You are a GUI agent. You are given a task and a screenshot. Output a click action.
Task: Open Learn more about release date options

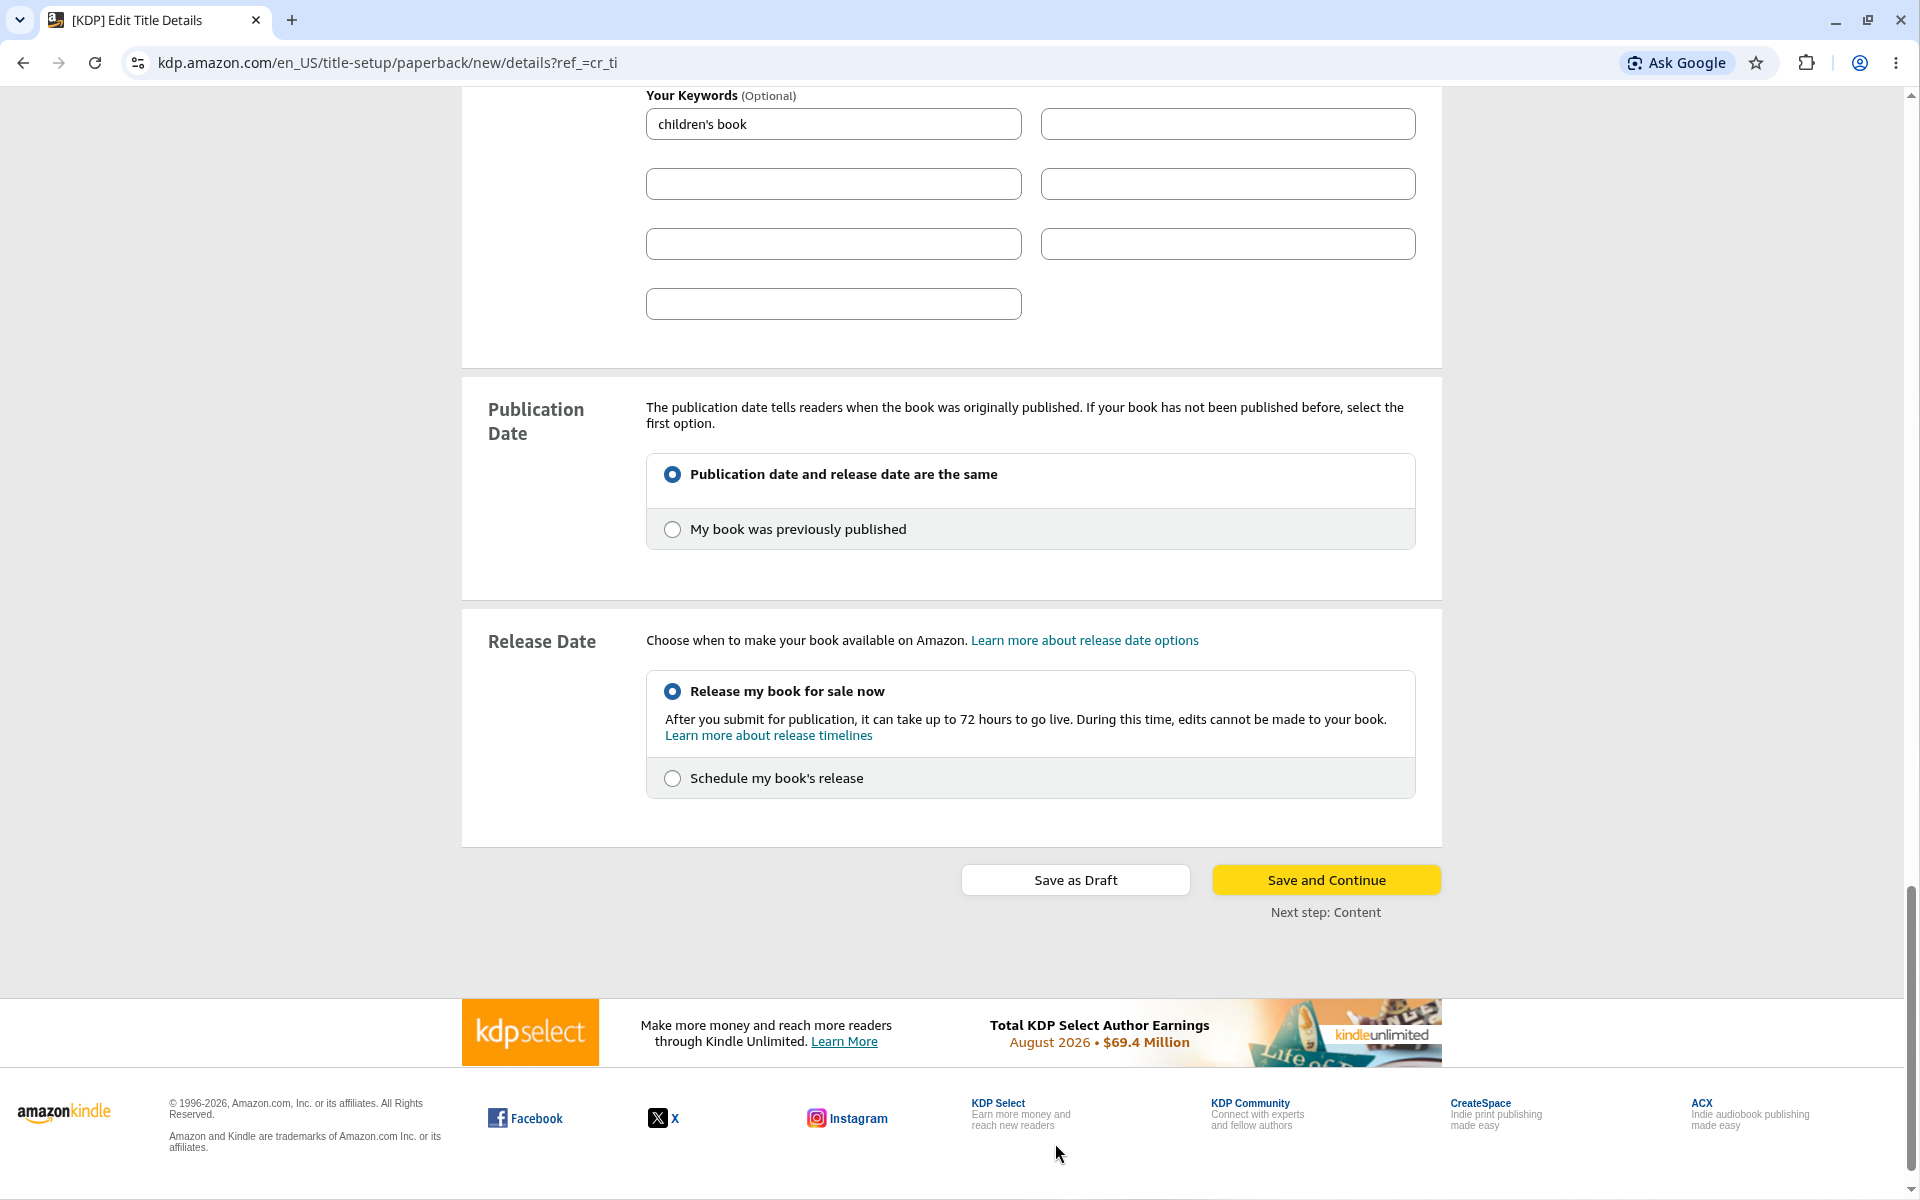click(1085, 641)
